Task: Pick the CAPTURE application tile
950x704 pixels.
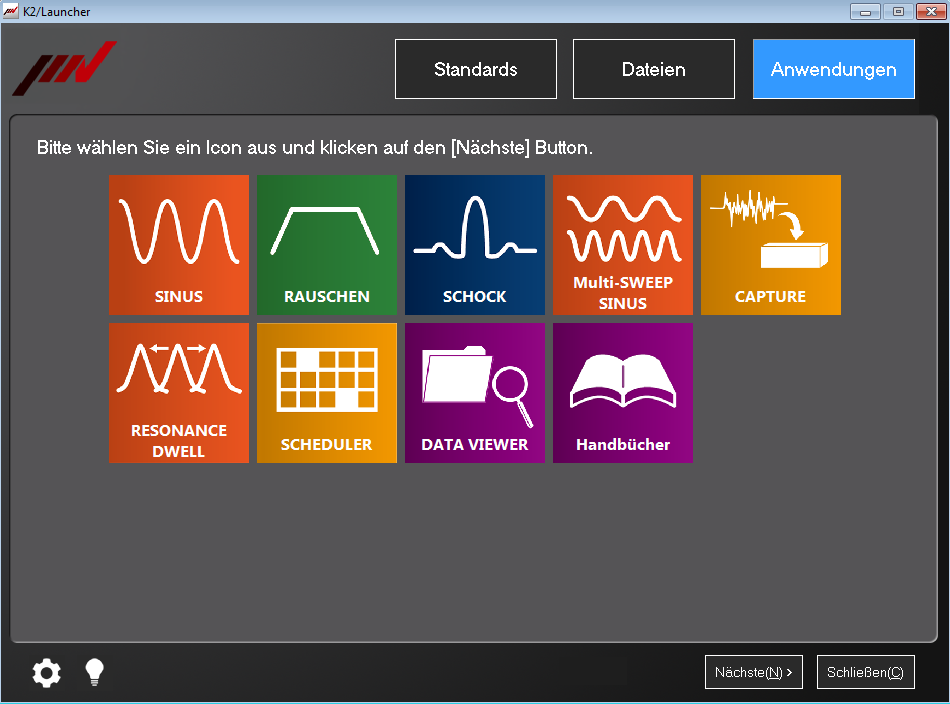Action: (771, 245)
